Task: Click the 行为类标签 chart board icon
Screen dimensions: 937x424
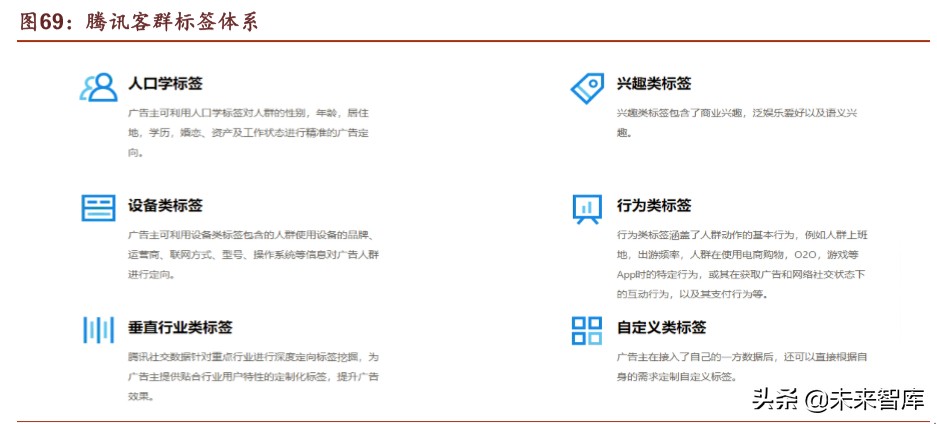Action: [587, 210]
